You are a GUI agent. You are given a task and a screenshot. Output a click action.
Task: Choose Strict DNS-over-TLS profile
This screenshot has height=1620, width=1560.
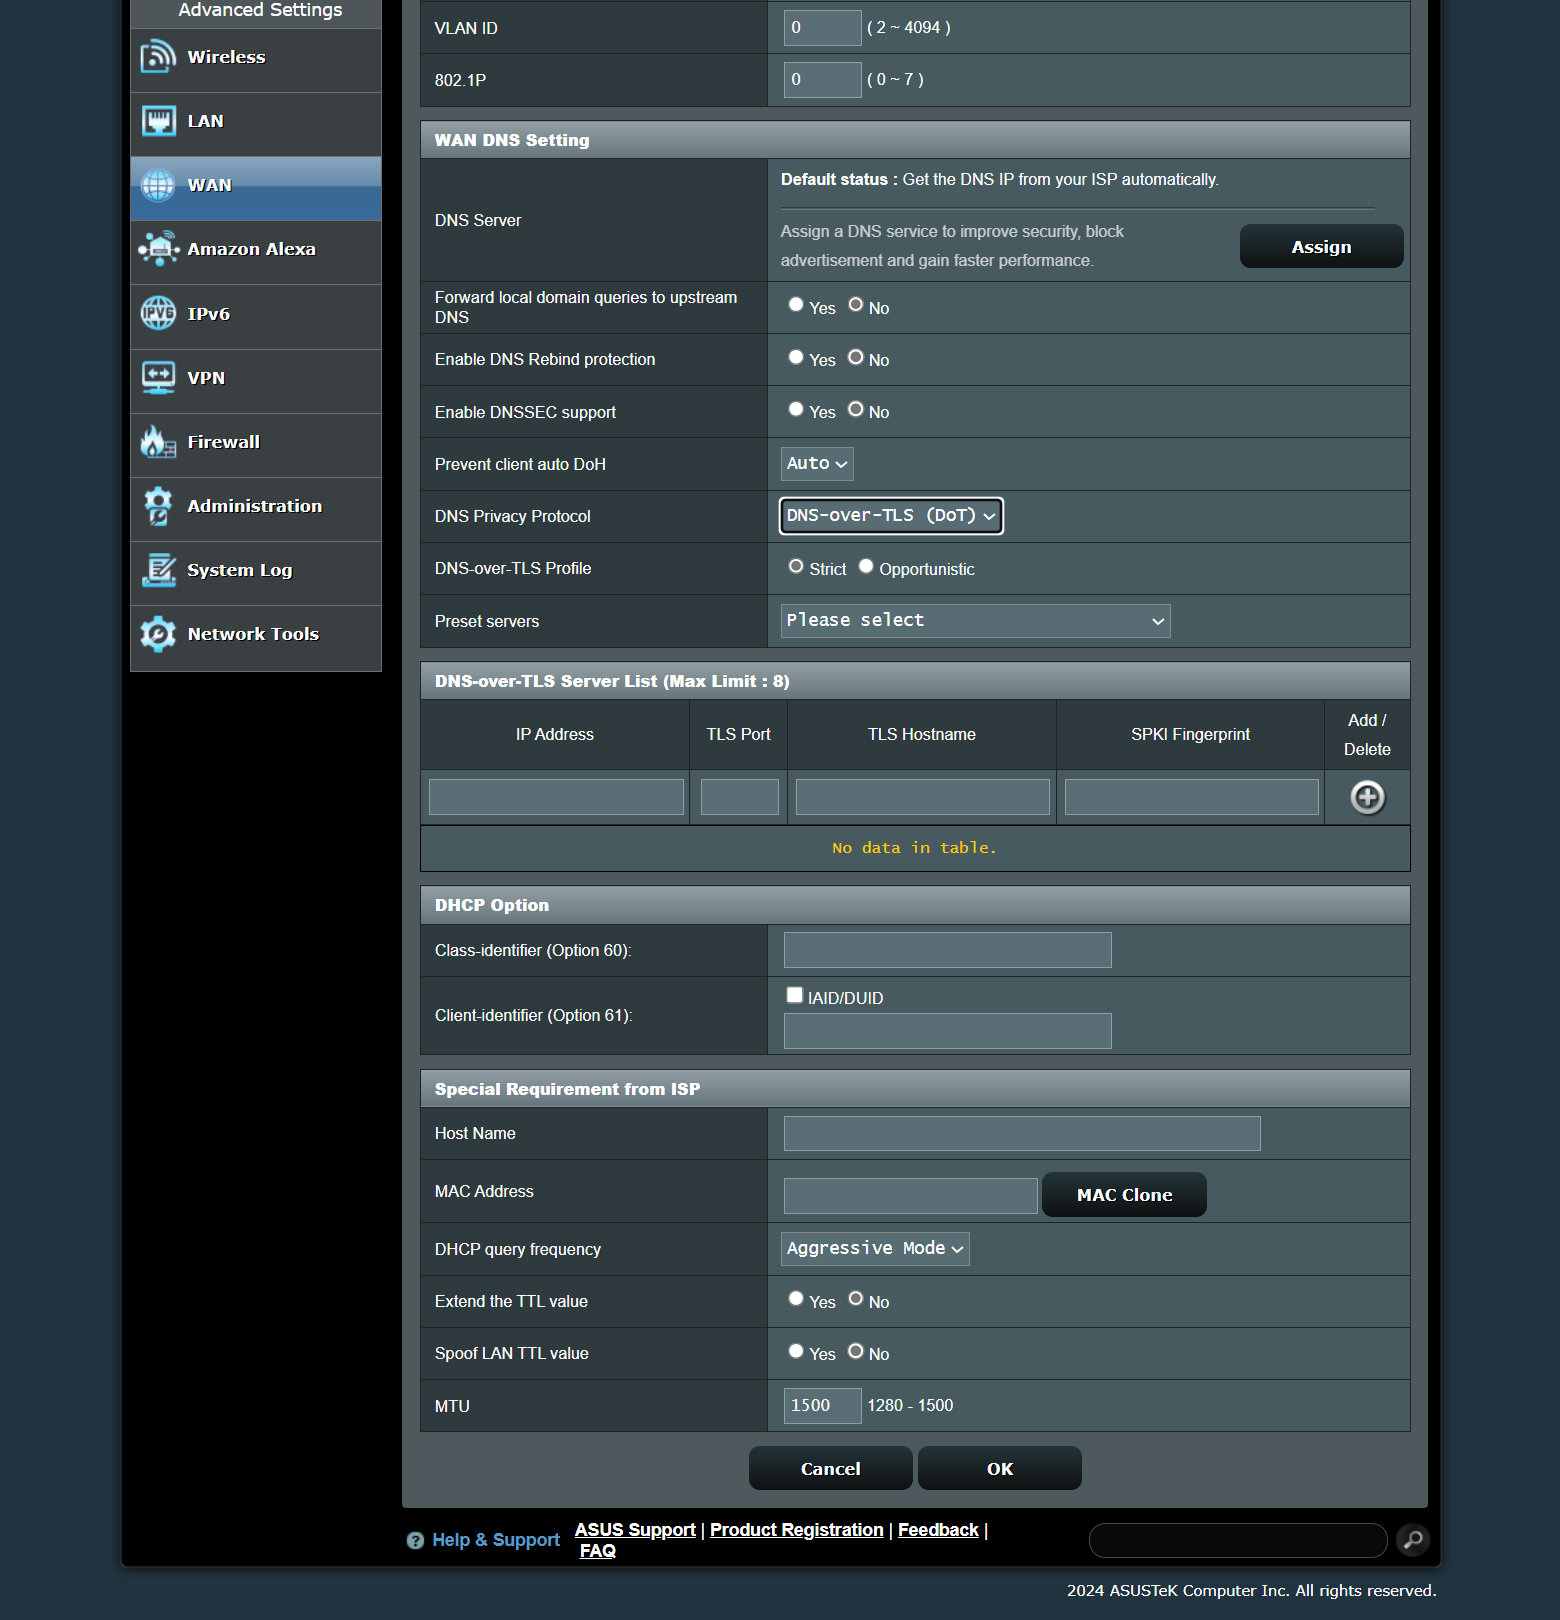pyautogui.click(x=796, y=566)
